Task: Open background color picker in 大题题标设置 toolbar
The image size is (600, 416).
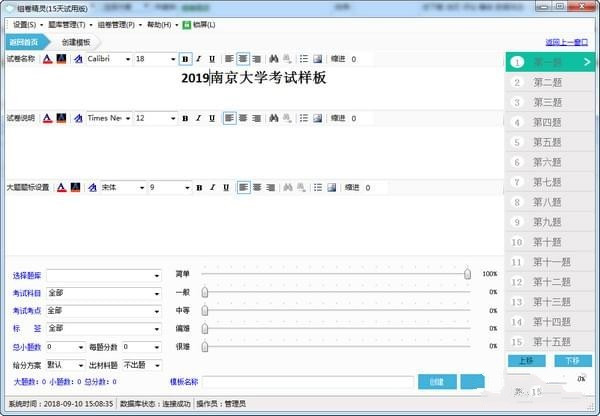Action: point(75,187)
